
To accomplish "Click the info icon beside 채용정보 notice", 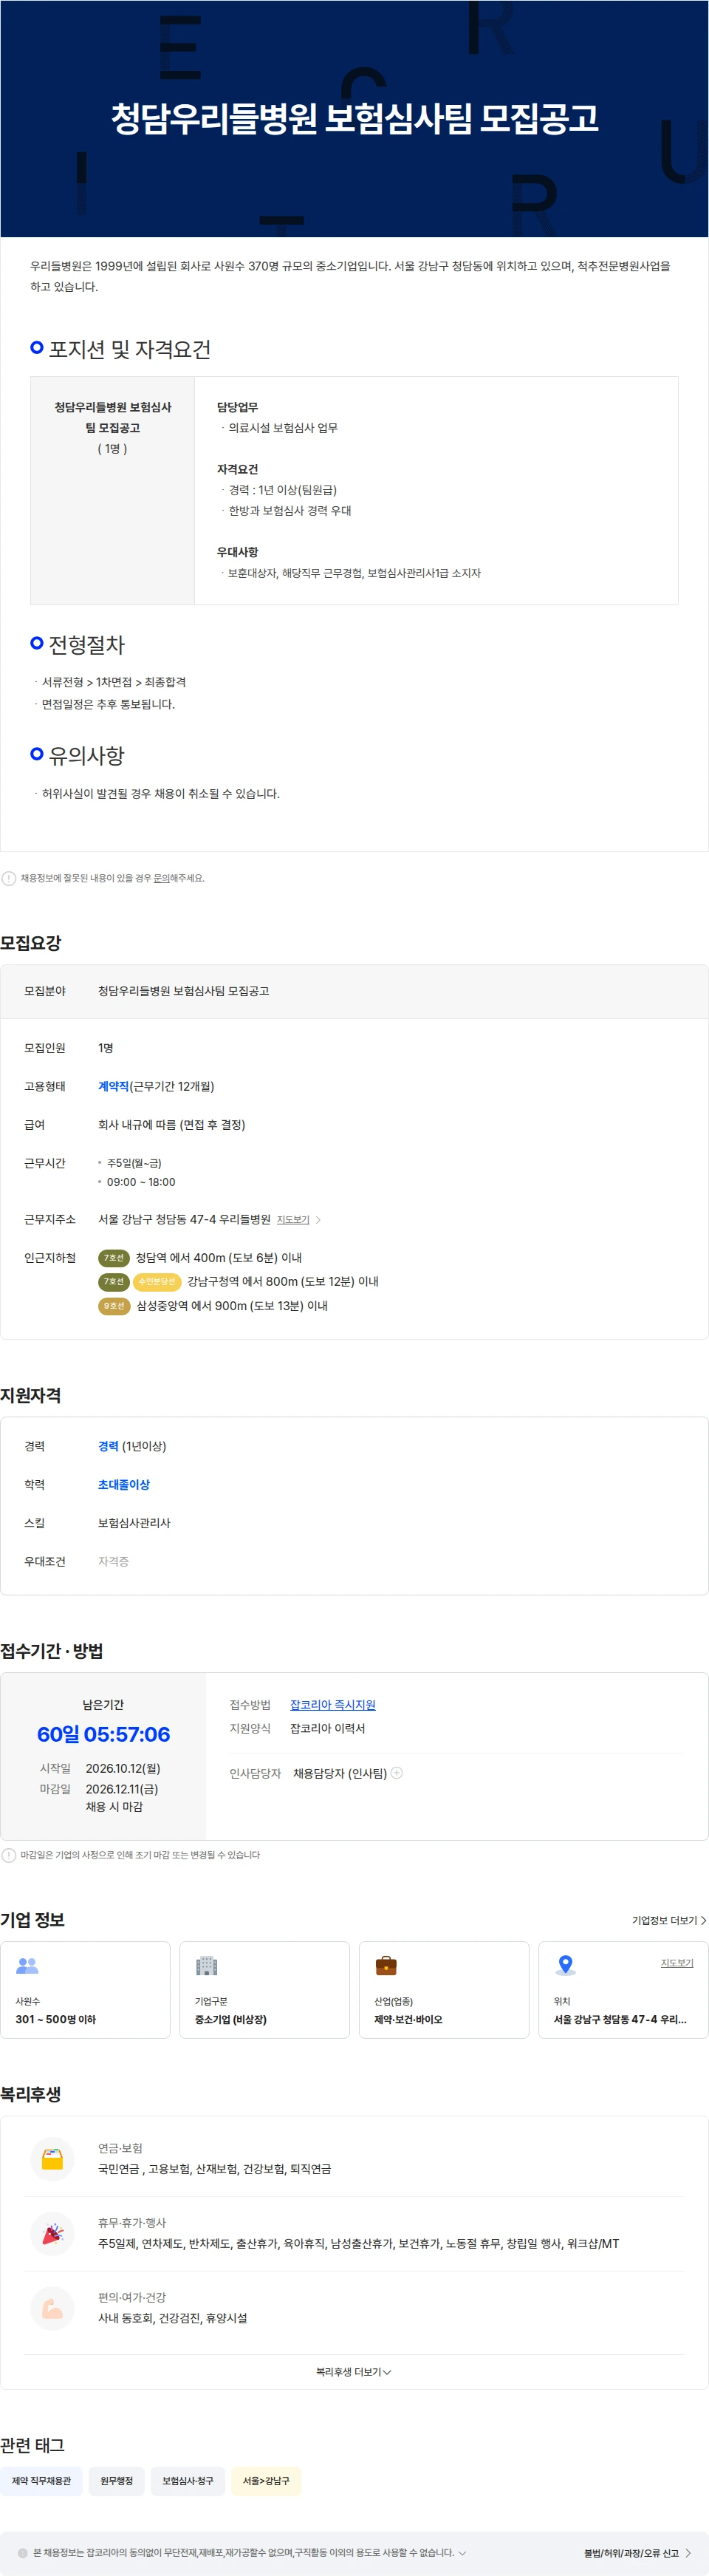I will 9,878.
